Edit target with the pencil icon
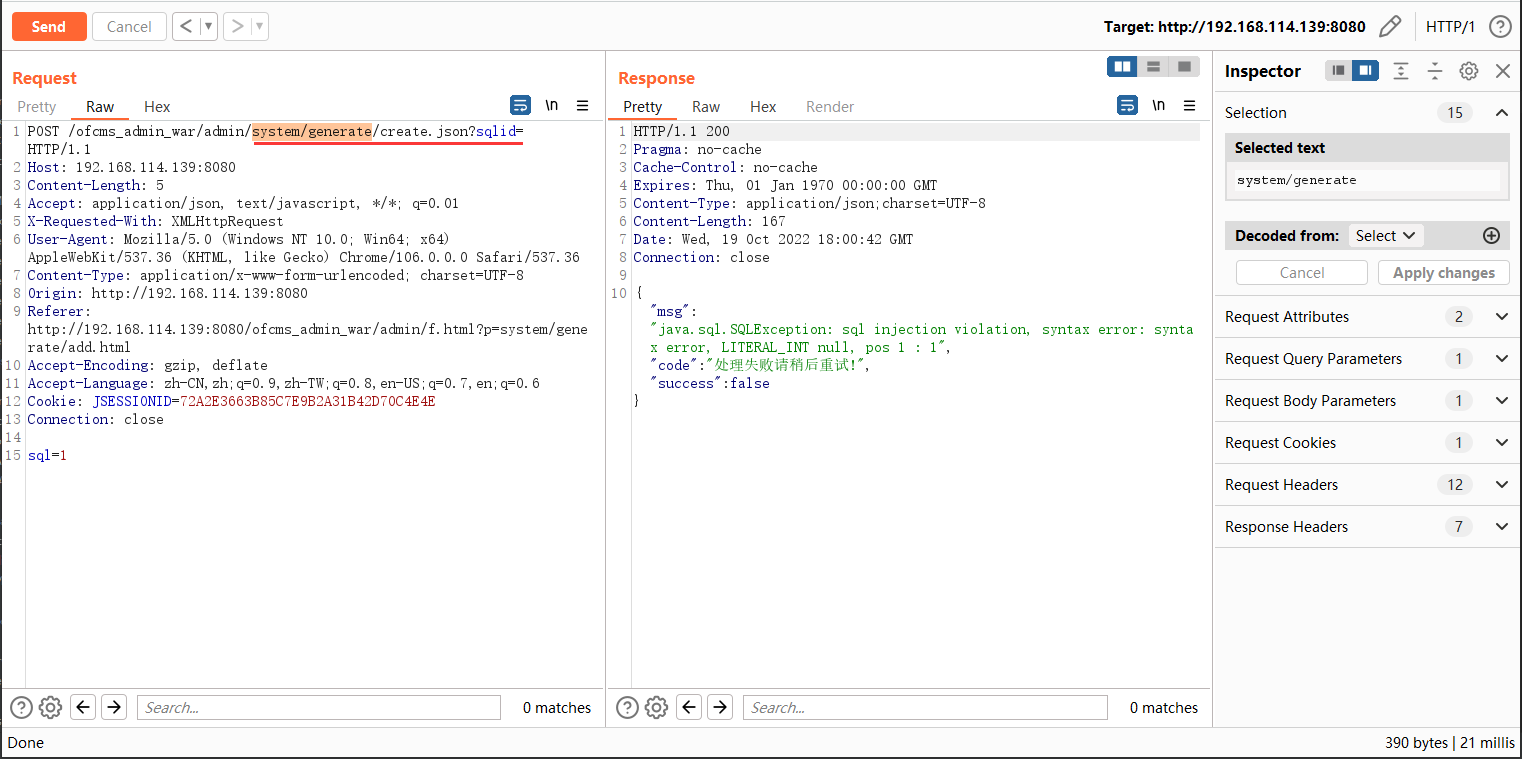 tap(1390, 27)
